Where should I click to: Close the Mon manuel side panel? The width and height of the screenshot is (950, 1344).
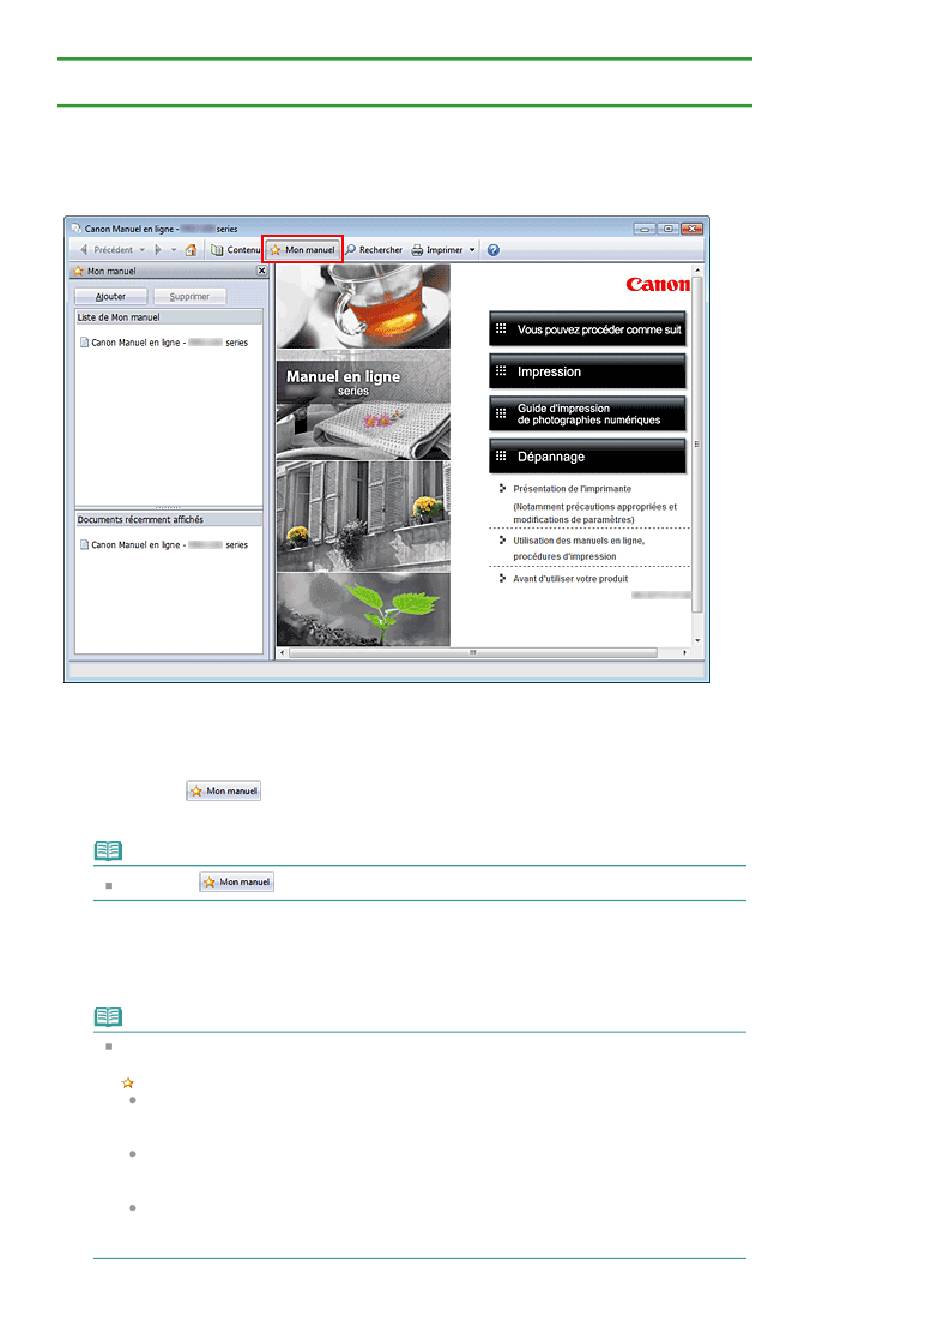[x=262, y=271]
